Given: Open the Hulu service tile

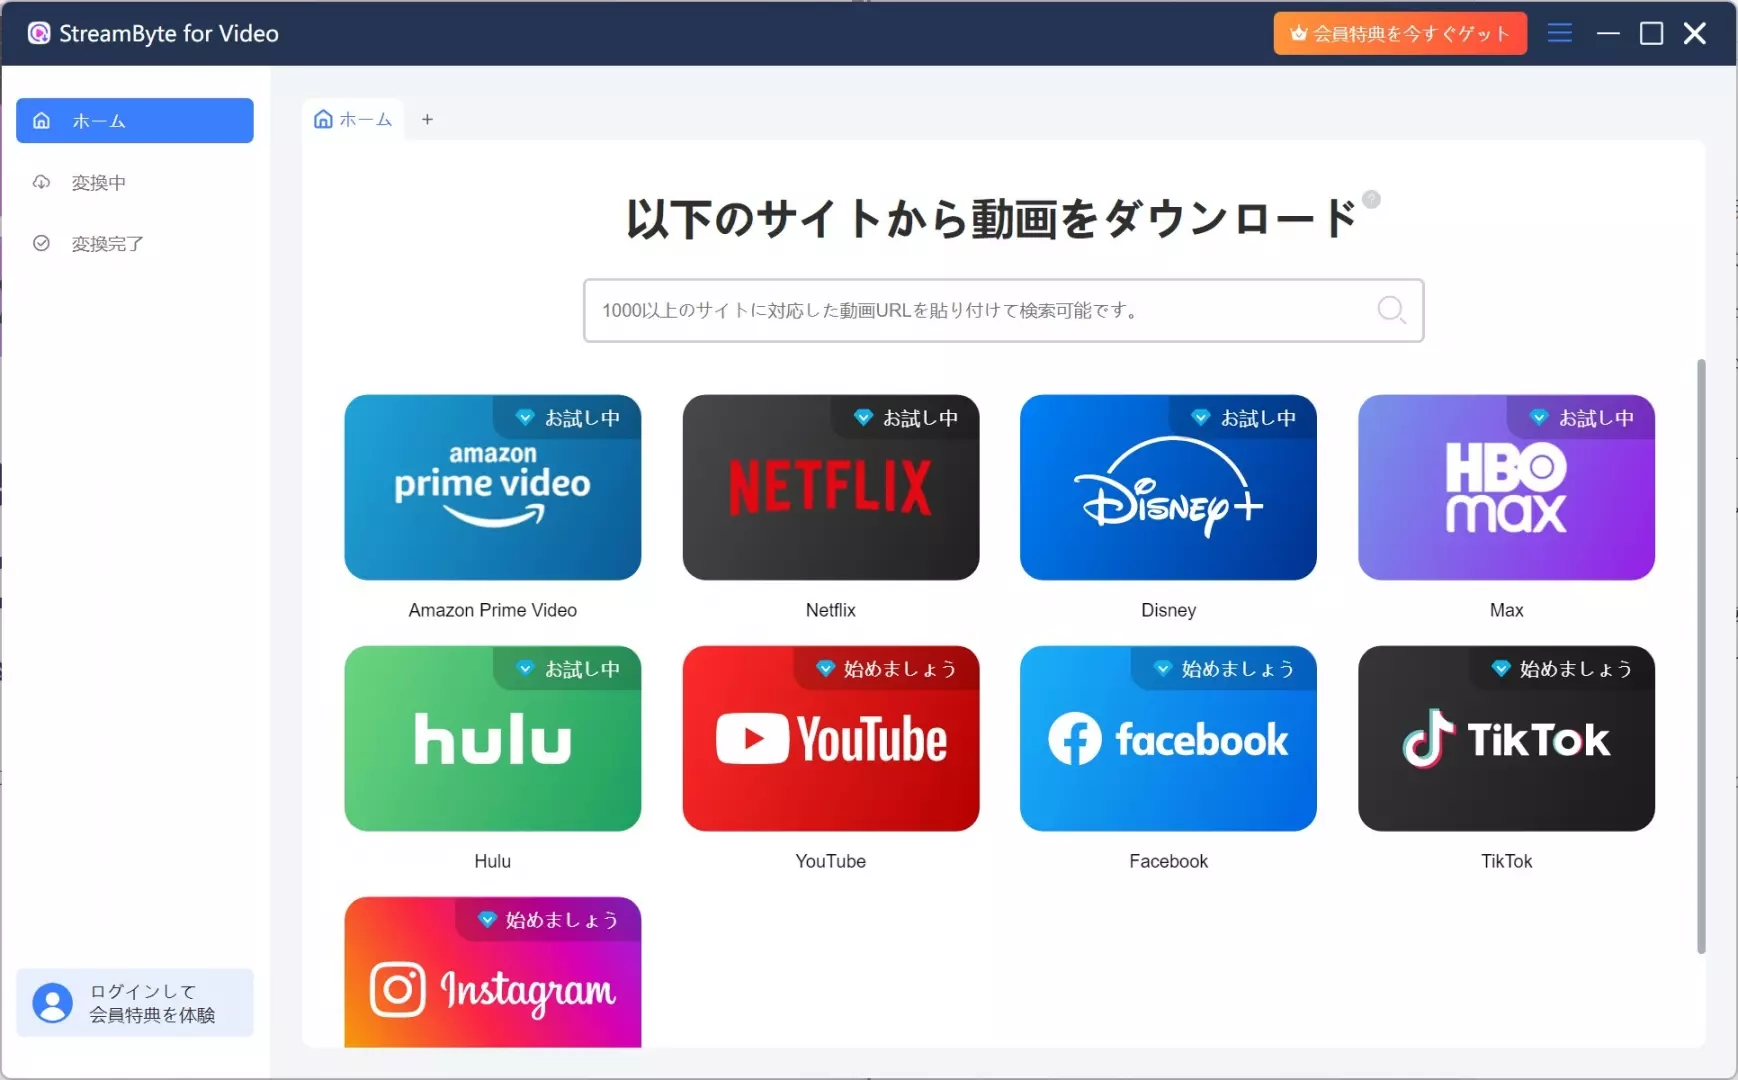Looking at the screenshot, I should tap(492, 738).
